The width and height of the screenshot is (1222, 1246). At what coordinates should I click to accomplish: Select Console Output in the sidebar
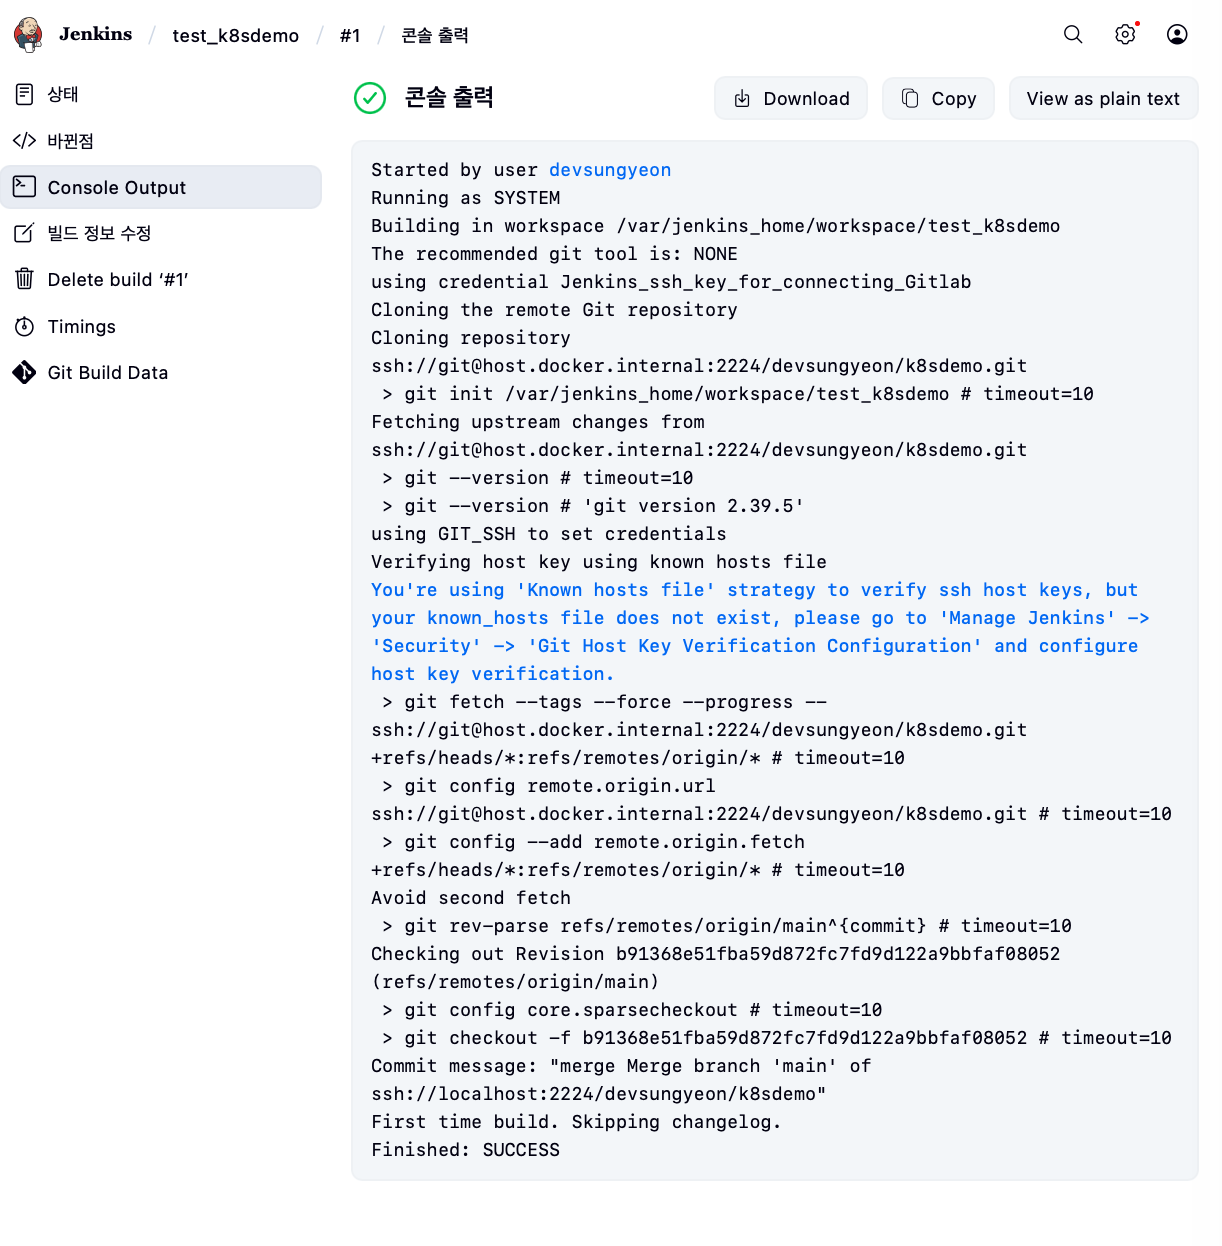[x=116, y=188]
